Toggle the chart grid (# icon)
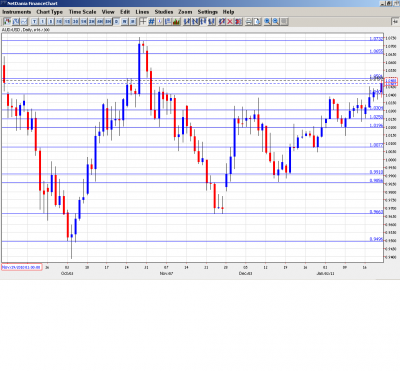Image resolution: width=400 pixels, height=371 pixels. [x=151, y=22]
